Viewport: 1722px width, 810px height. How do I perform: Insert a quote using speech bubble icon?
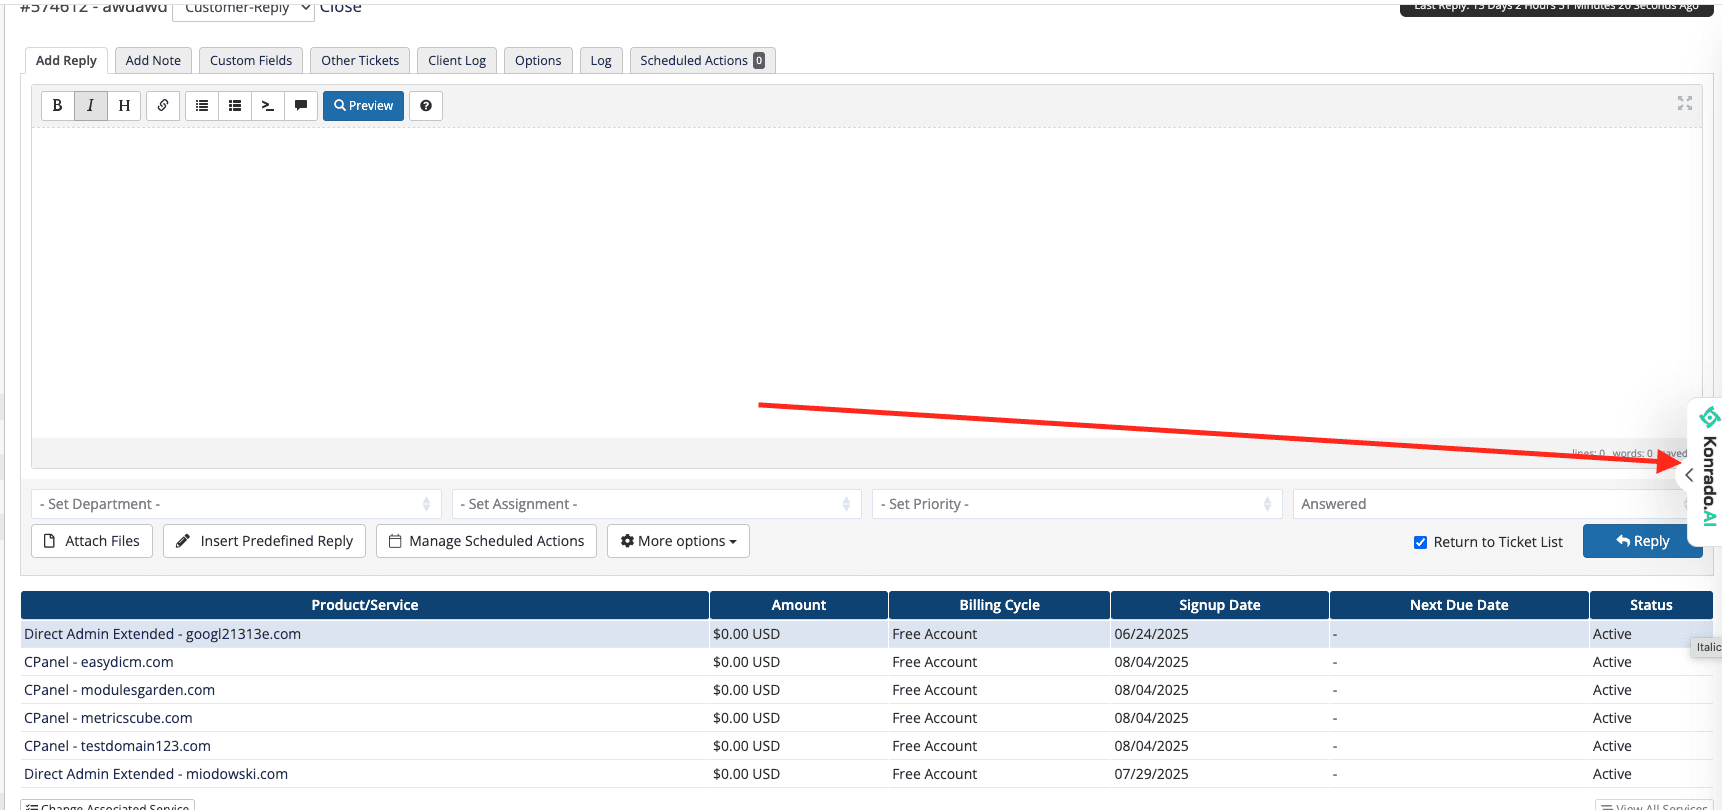click(301, 105)
